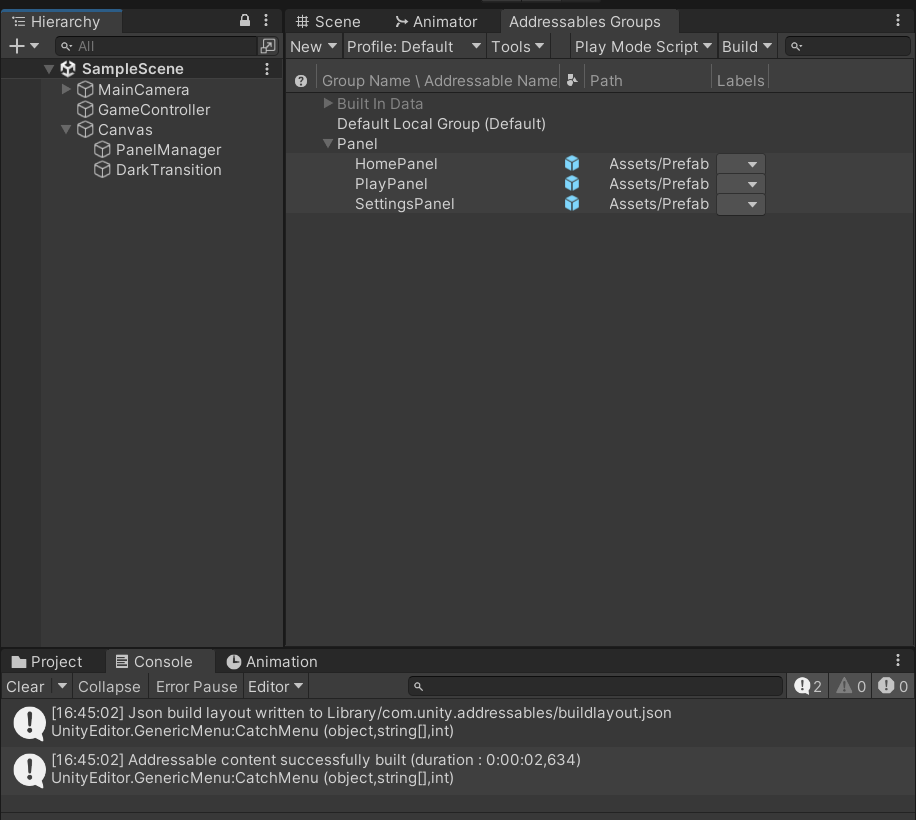Click the SampleScene Unity scene icon

click(x=68, y=69)
